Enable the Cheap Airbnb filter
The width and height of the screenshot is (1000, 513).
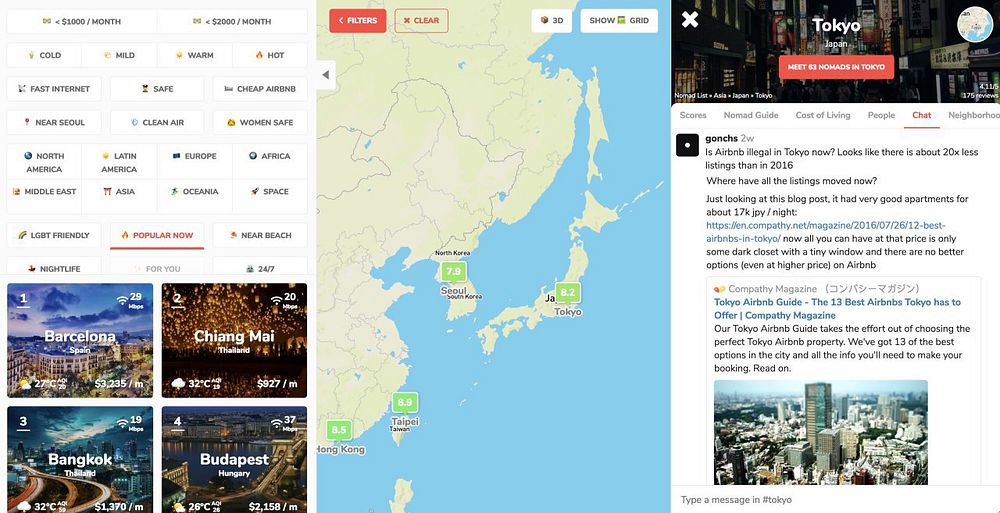coord(260,89)
